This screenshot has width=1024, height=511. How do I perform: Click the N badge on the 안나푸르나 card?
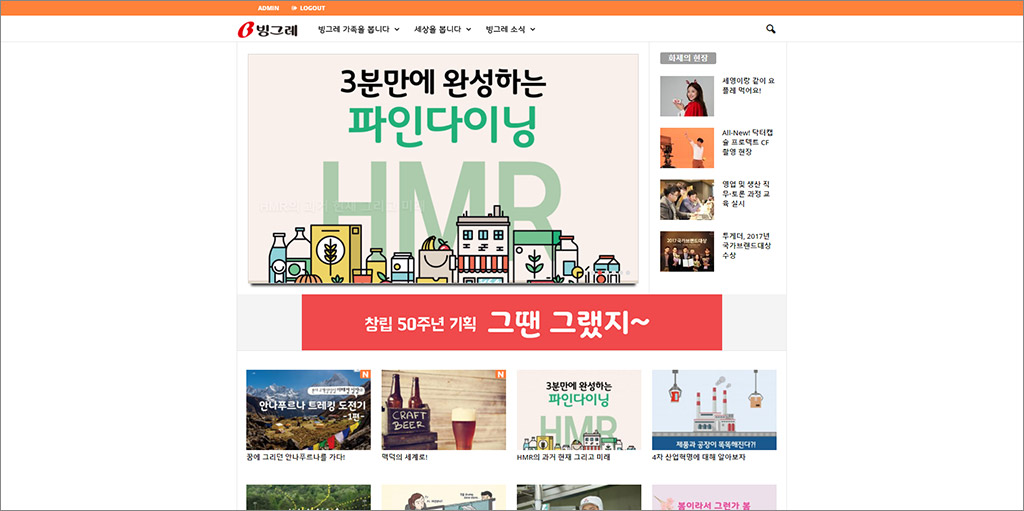click(x=365, y=374)
